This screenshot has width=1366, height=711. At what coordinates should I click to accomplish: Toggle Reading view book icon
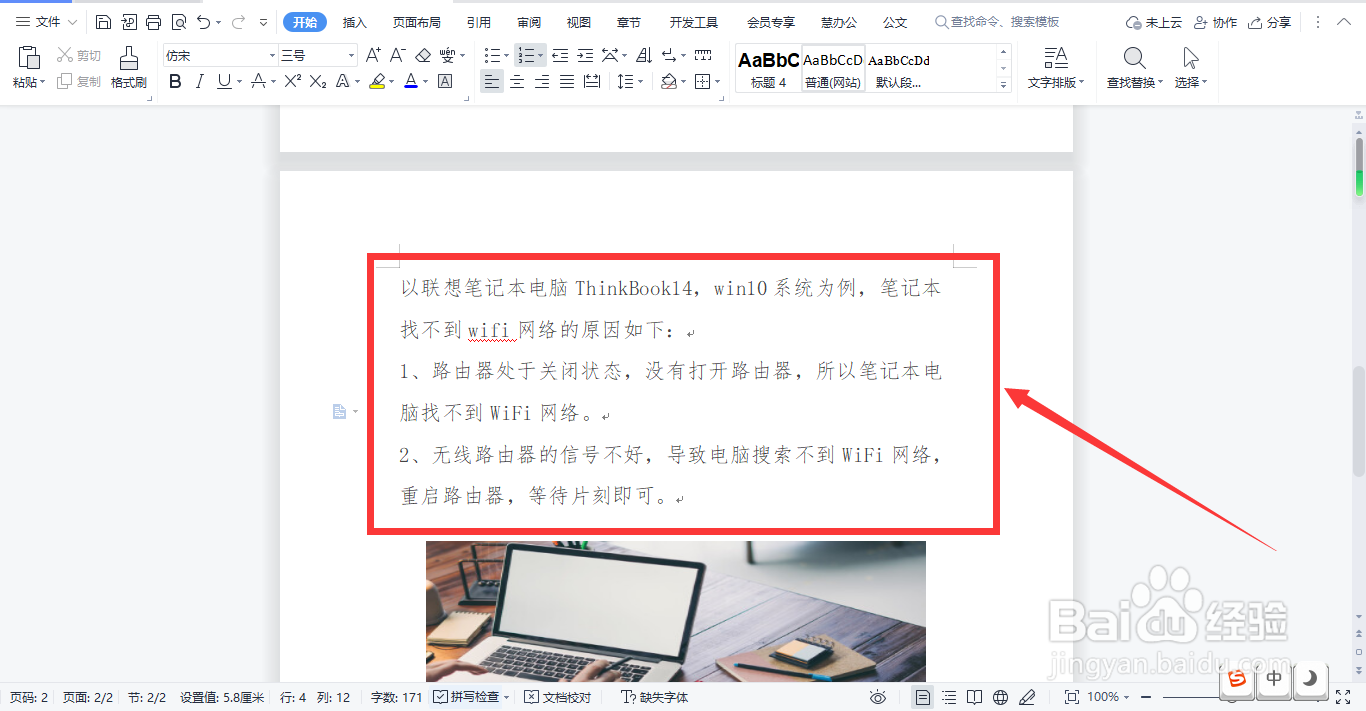click(x=973, y=697)
